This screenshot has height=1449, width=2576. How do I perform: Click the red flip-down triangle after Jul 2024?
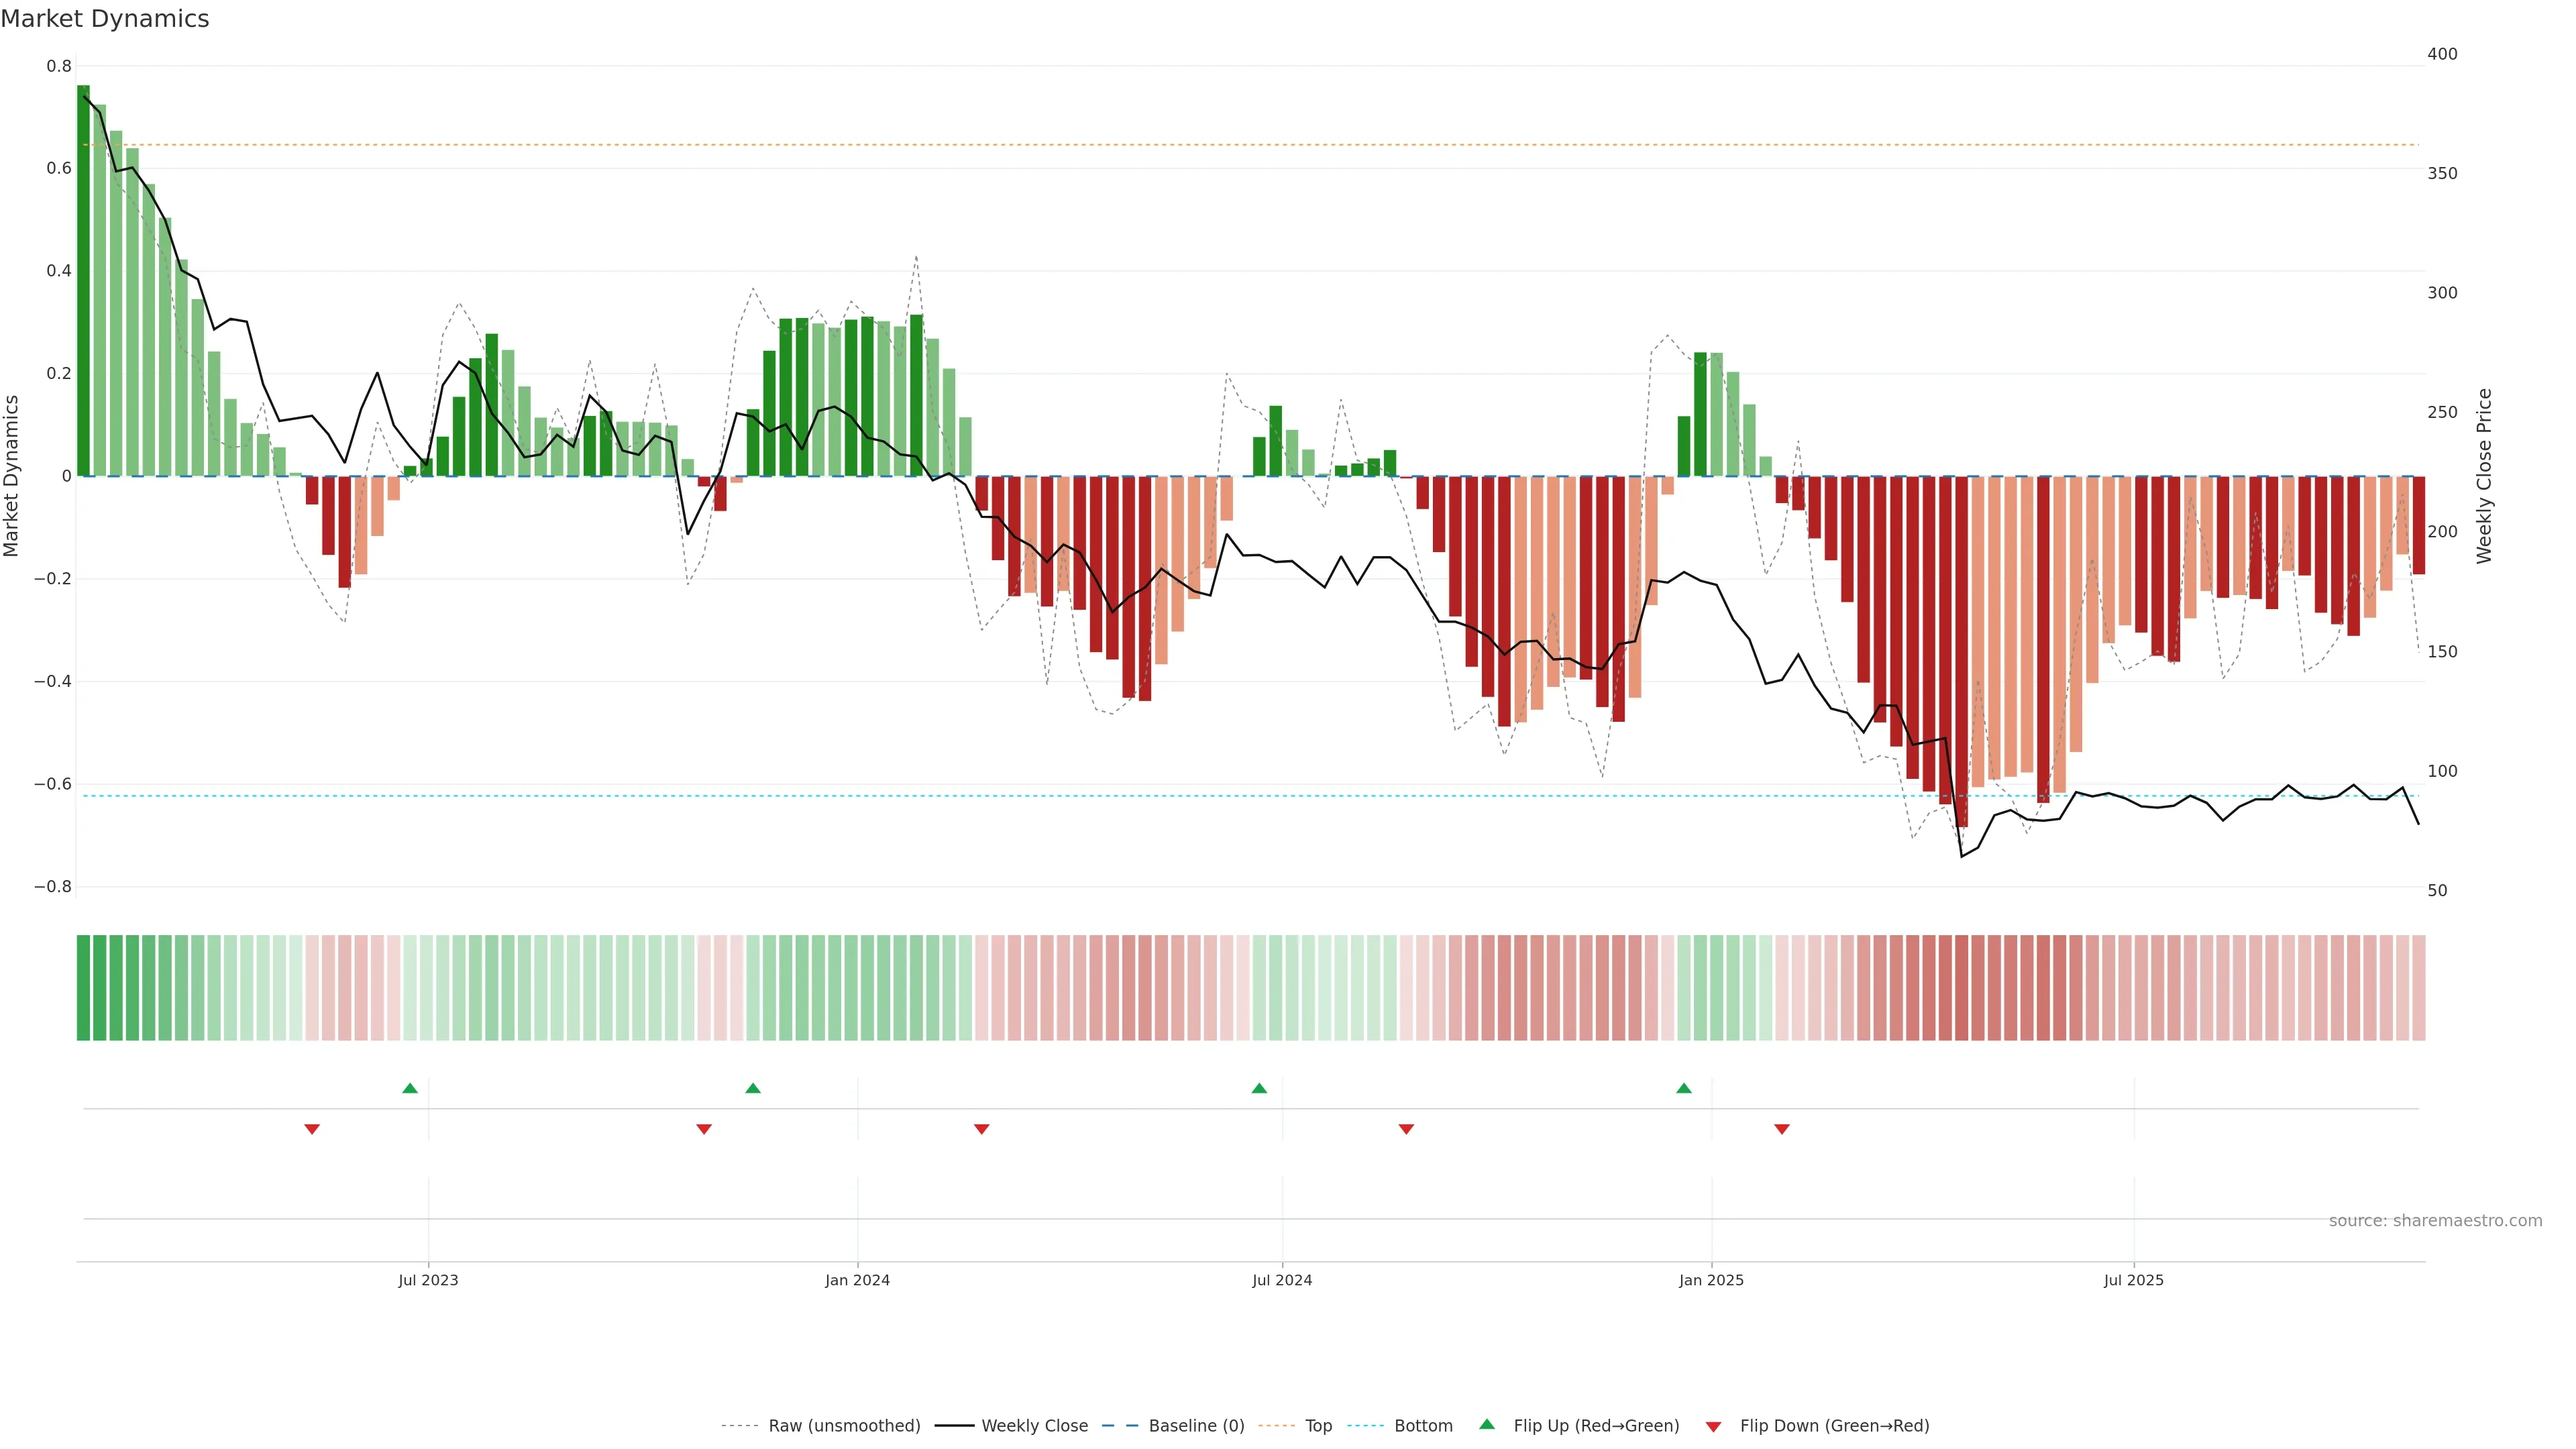[1406, 1129]
